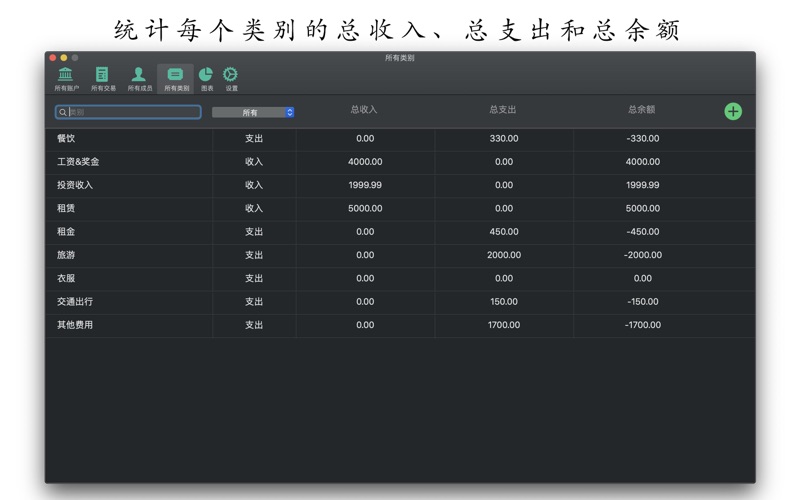Image resolution: width=800 pixels, height=500 pixels.
Task: Open the 设置 settings gear icon
Action: tap(231, 79)
